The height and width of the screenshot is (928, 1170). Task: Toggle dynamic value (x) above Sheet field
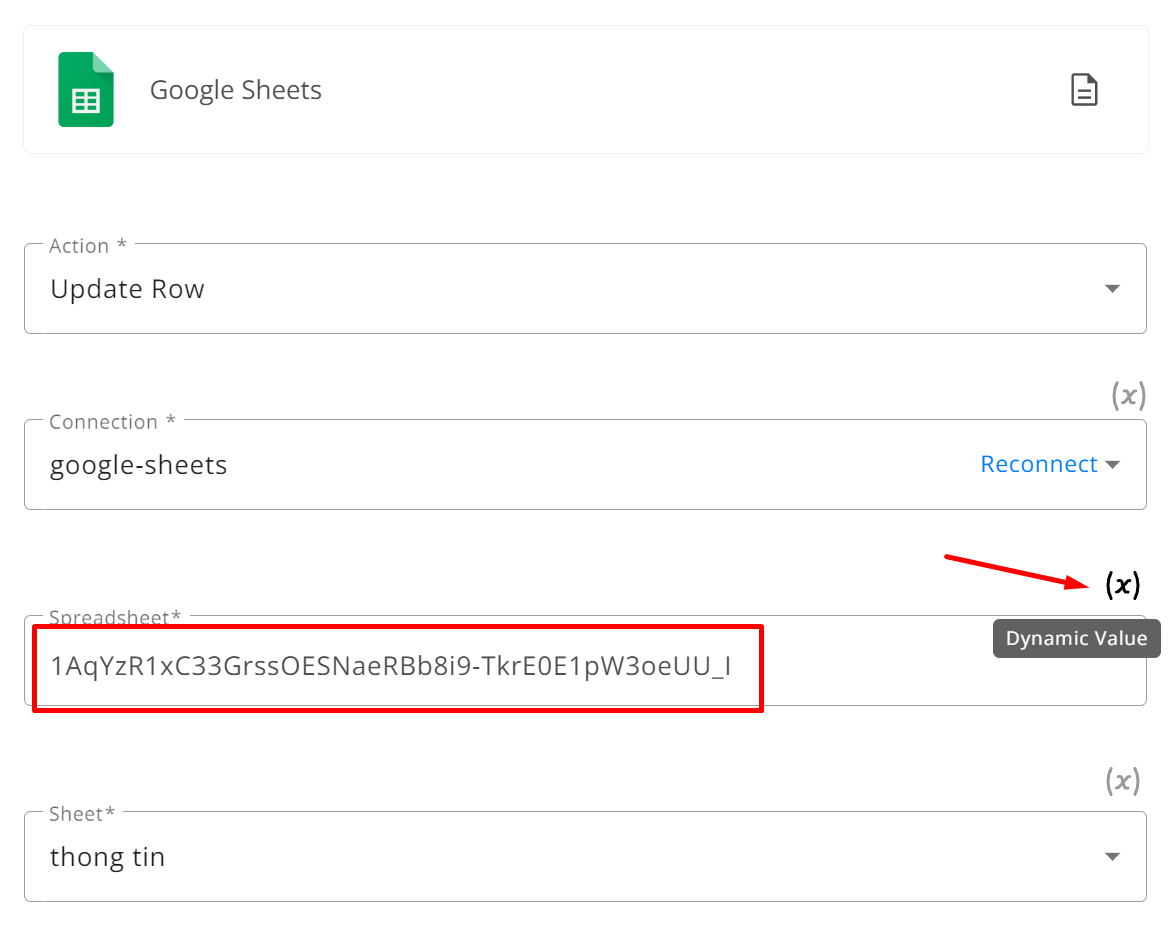(1122, 780)
